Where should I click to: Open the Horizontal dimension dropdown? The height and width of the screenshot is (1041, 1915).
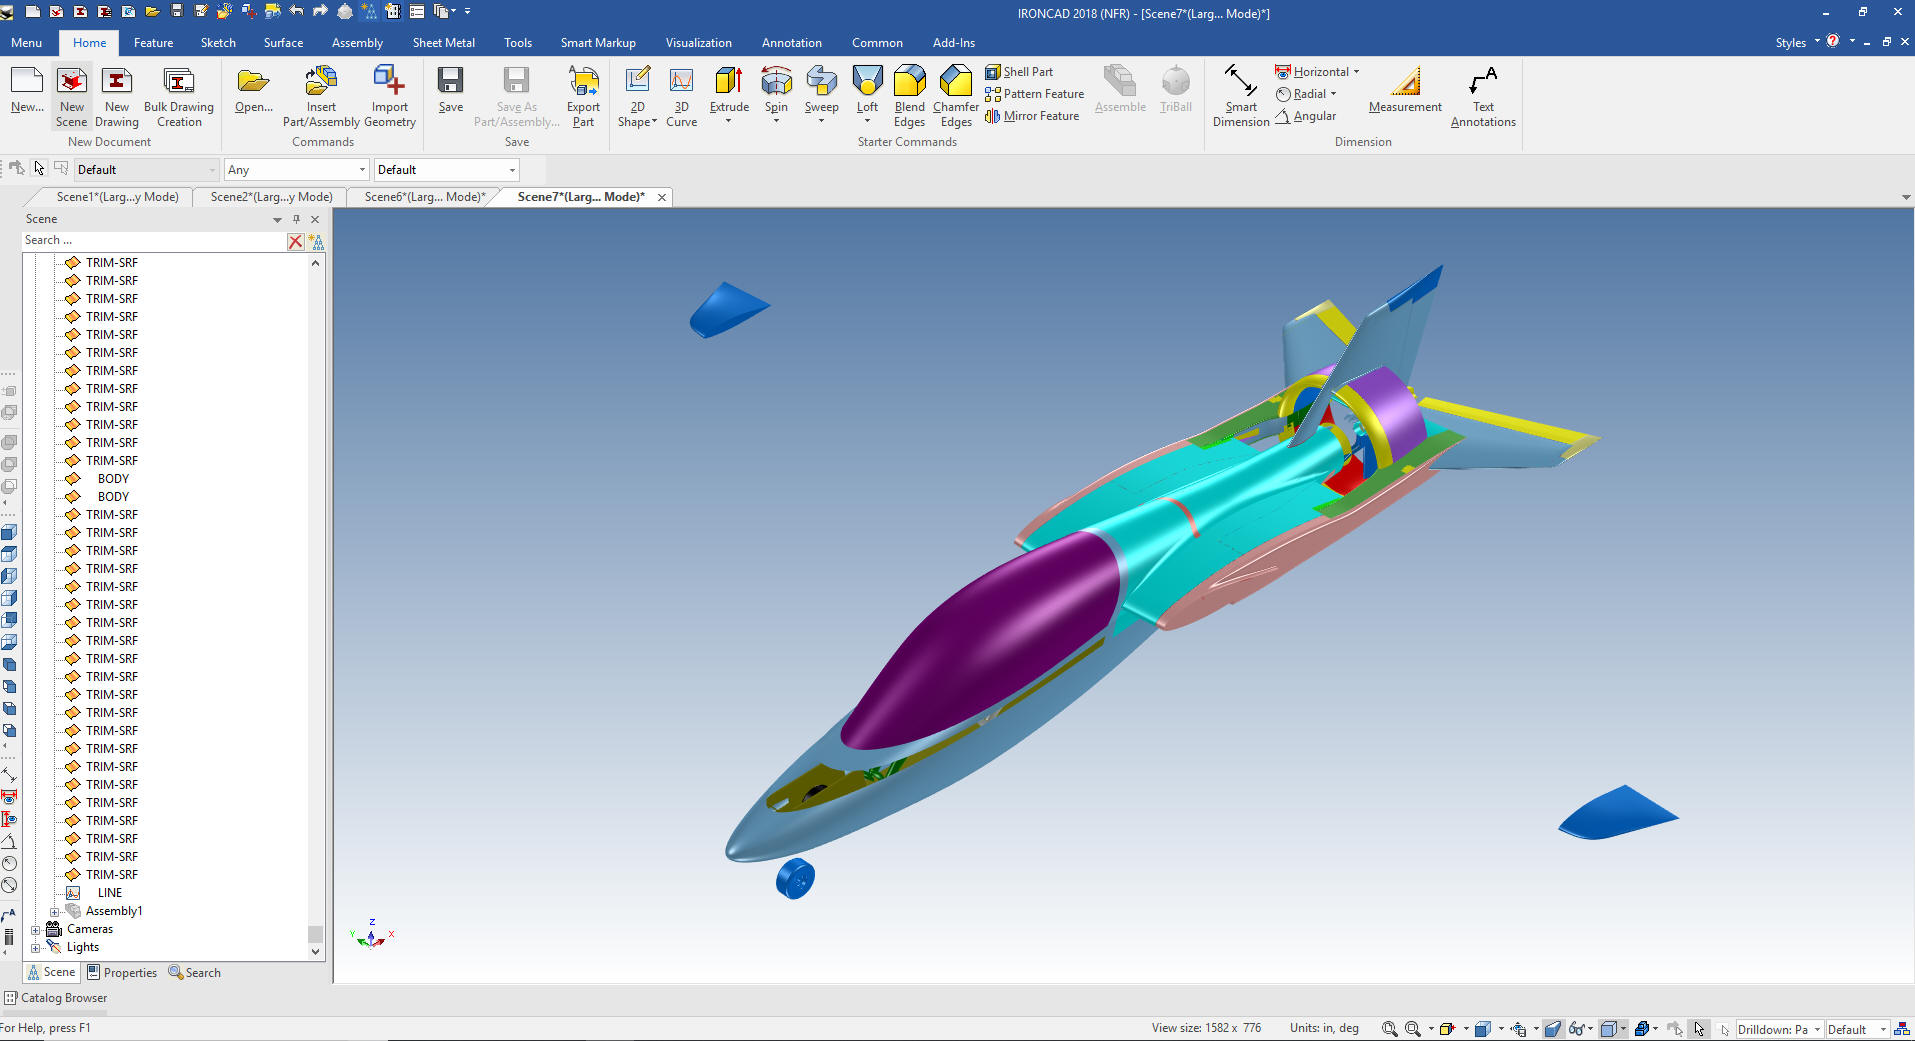click(x=1356, y=72)
